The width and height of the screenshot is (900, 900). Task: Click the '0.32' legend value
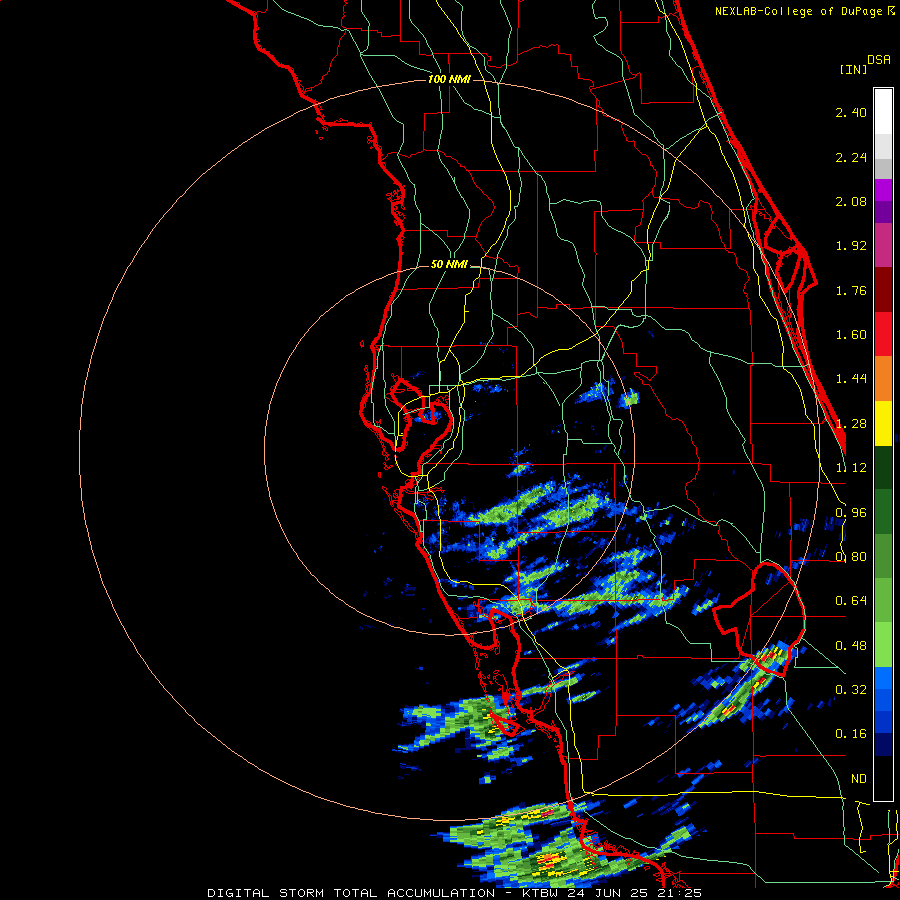point(851,689)
